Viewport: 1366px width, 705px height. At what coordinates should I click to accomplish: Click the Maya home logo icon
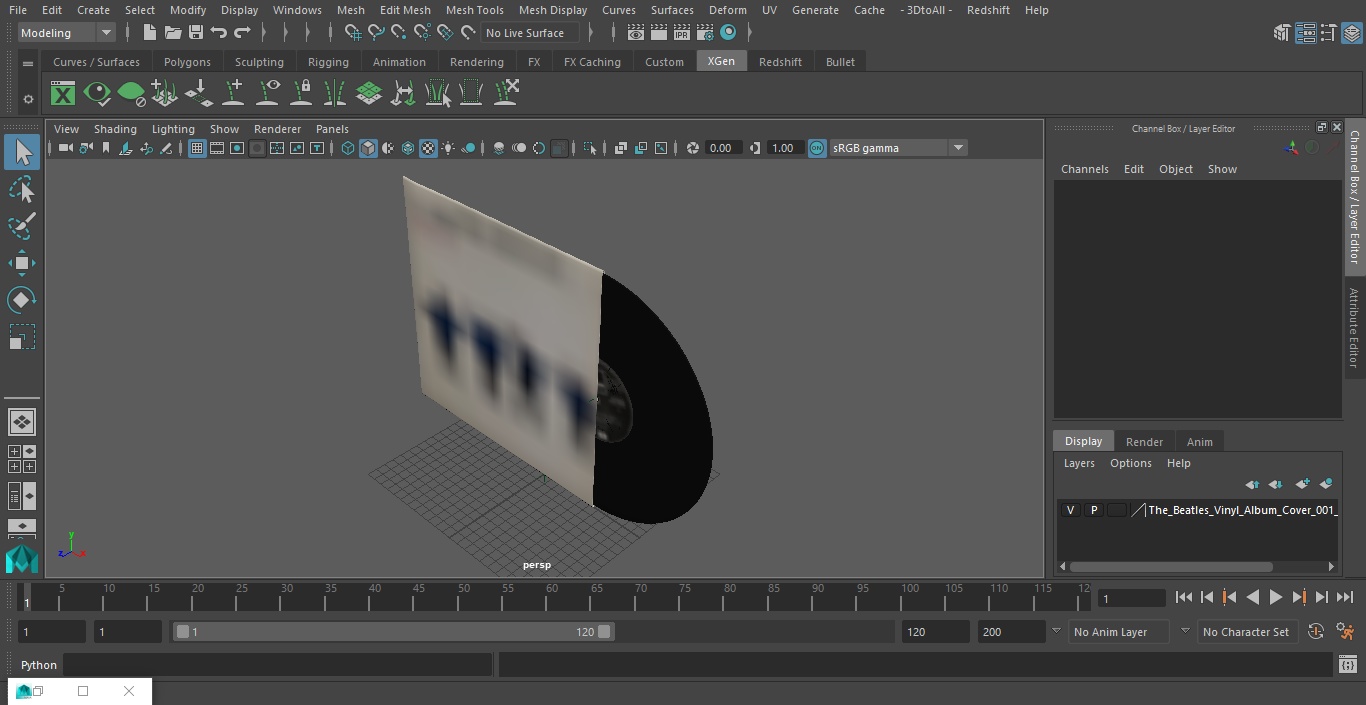tap(22, 558)
